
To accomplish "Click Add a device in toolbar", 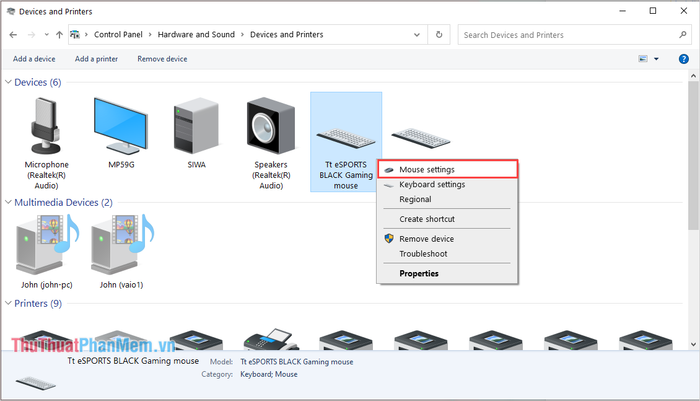I will [x=34, y=59].
